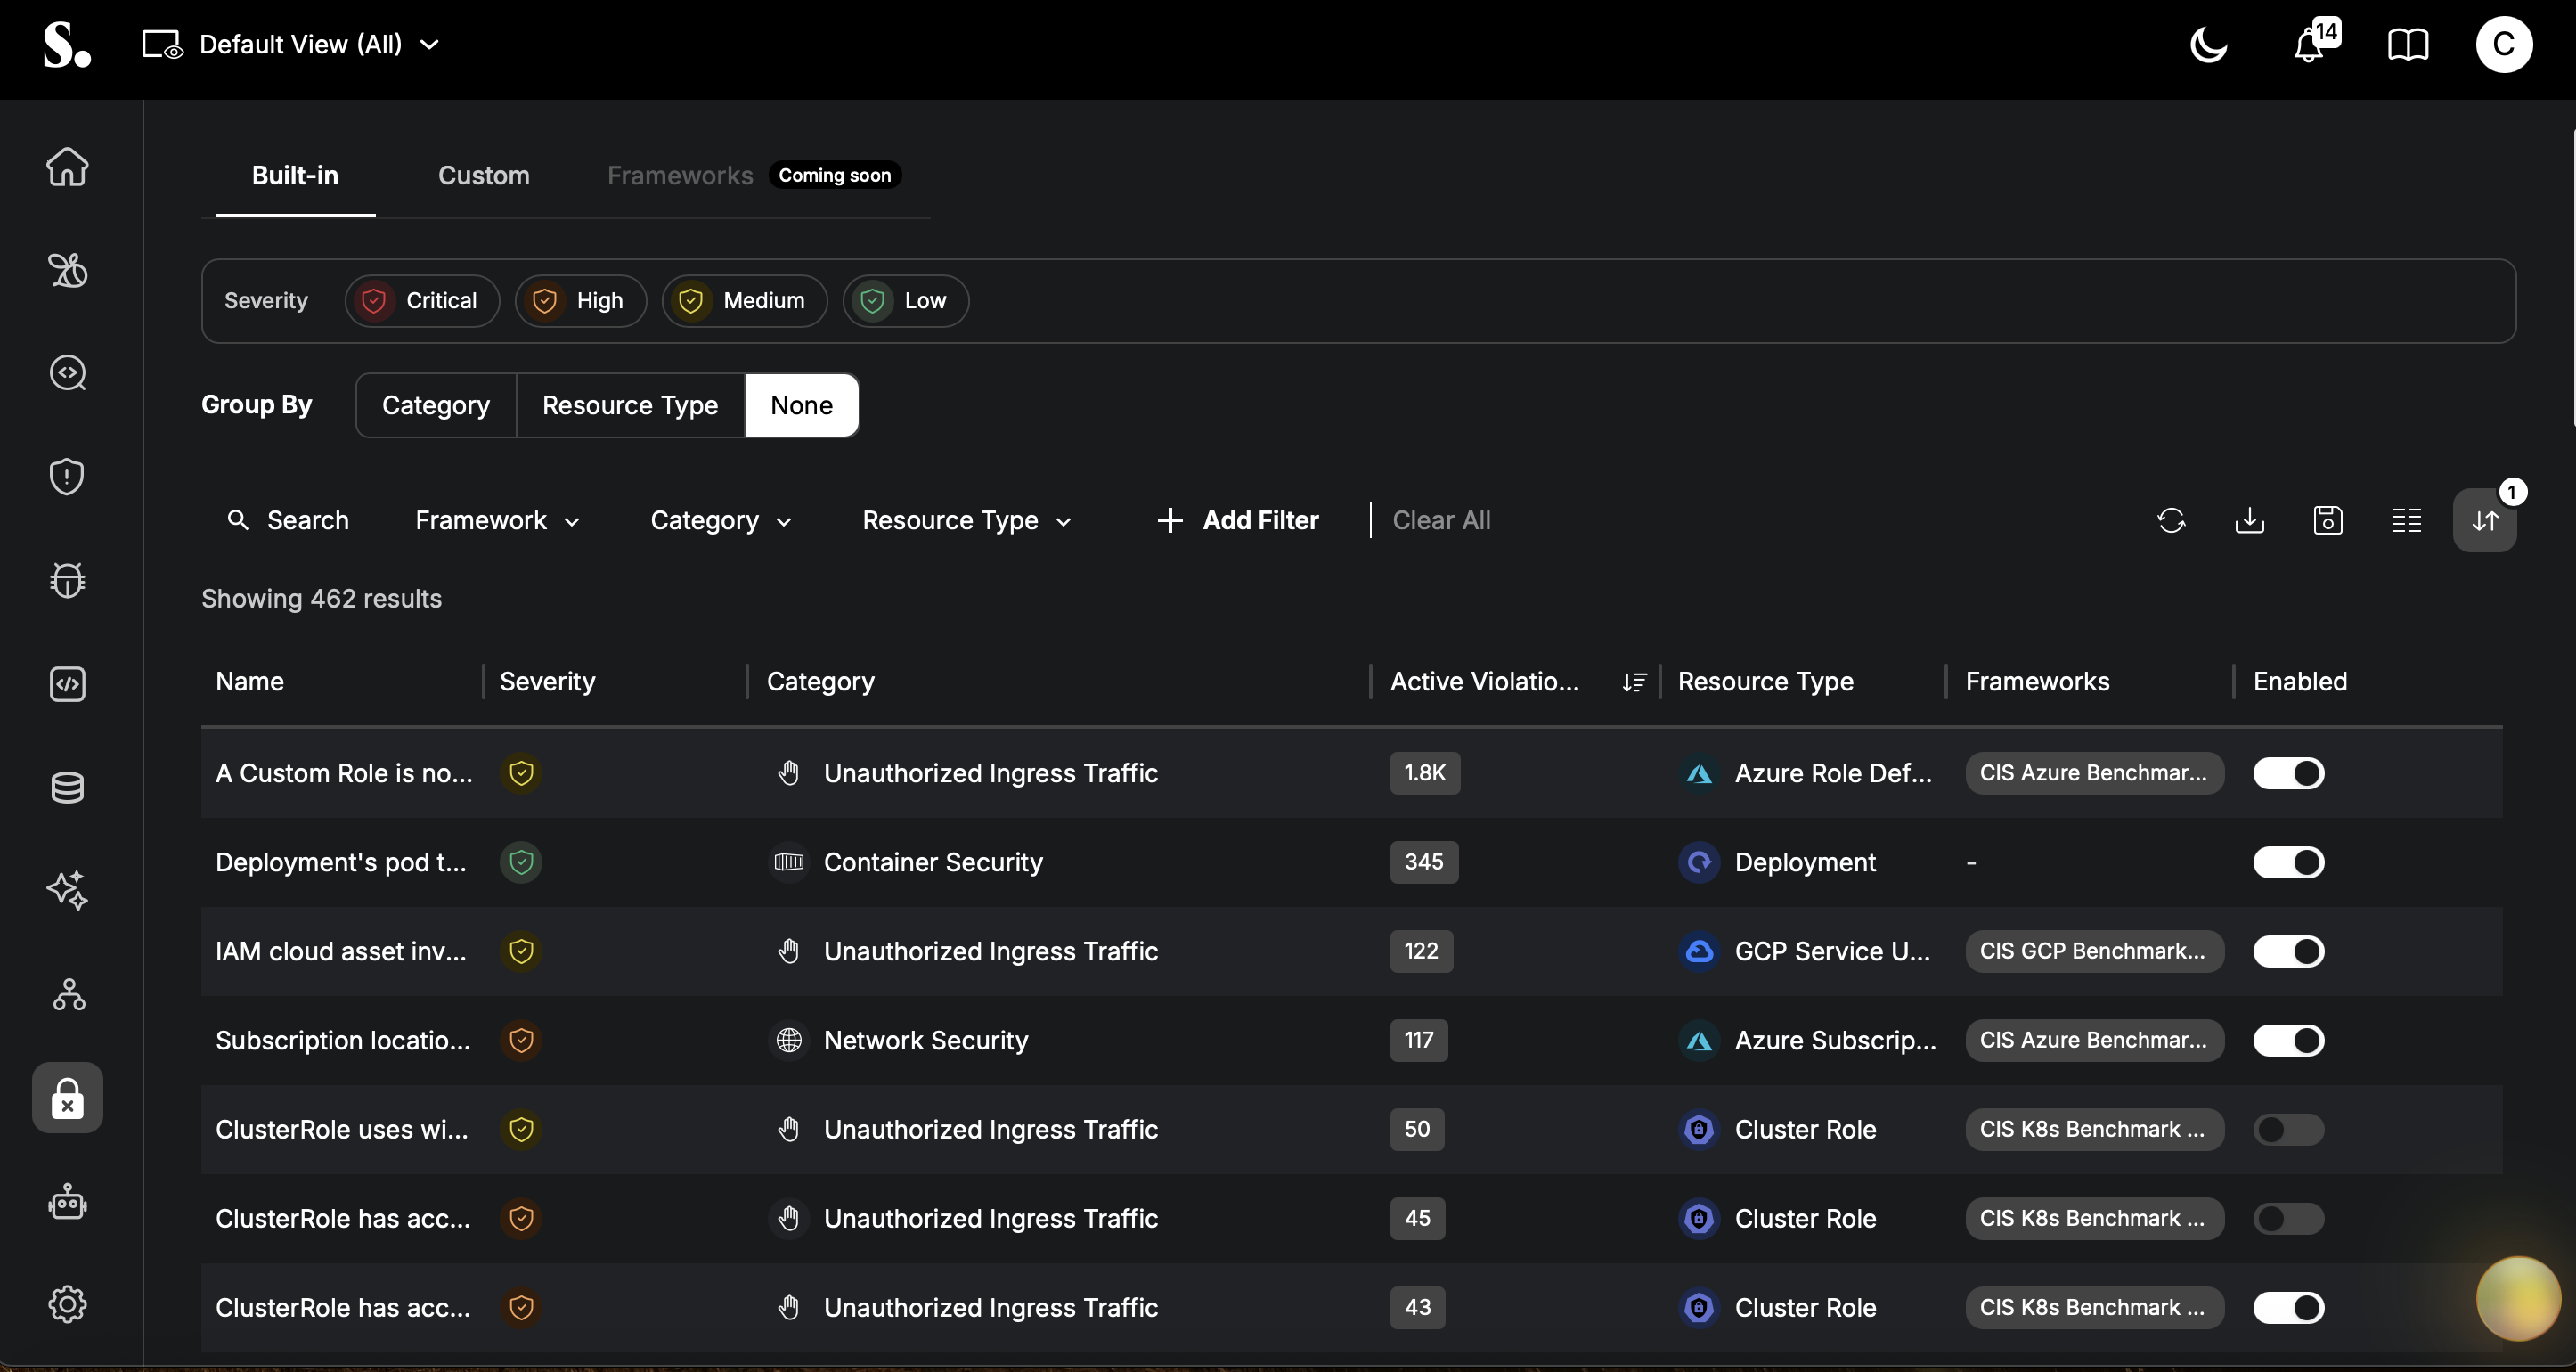Expand the Category filter dropdown
2576x1372 pixels.
click(x=720, y=520)
